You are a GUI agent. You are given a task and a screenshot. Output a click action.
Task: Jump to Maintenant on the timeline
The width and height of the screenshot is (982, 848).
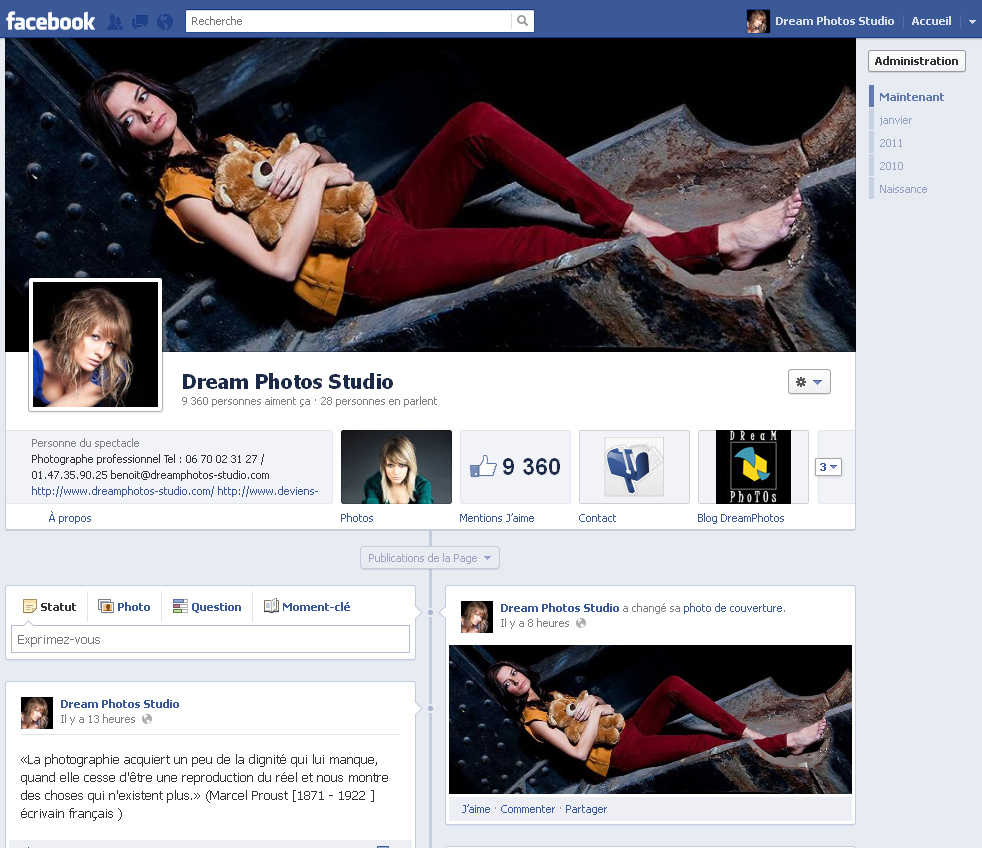click(x=911, y=97)
